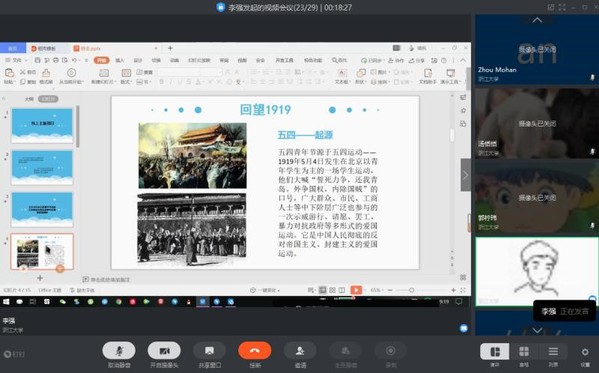The height and width of the screenshot is (373, 599).
Task: Start slideshow with orange play button
Action: click(356, 290)
